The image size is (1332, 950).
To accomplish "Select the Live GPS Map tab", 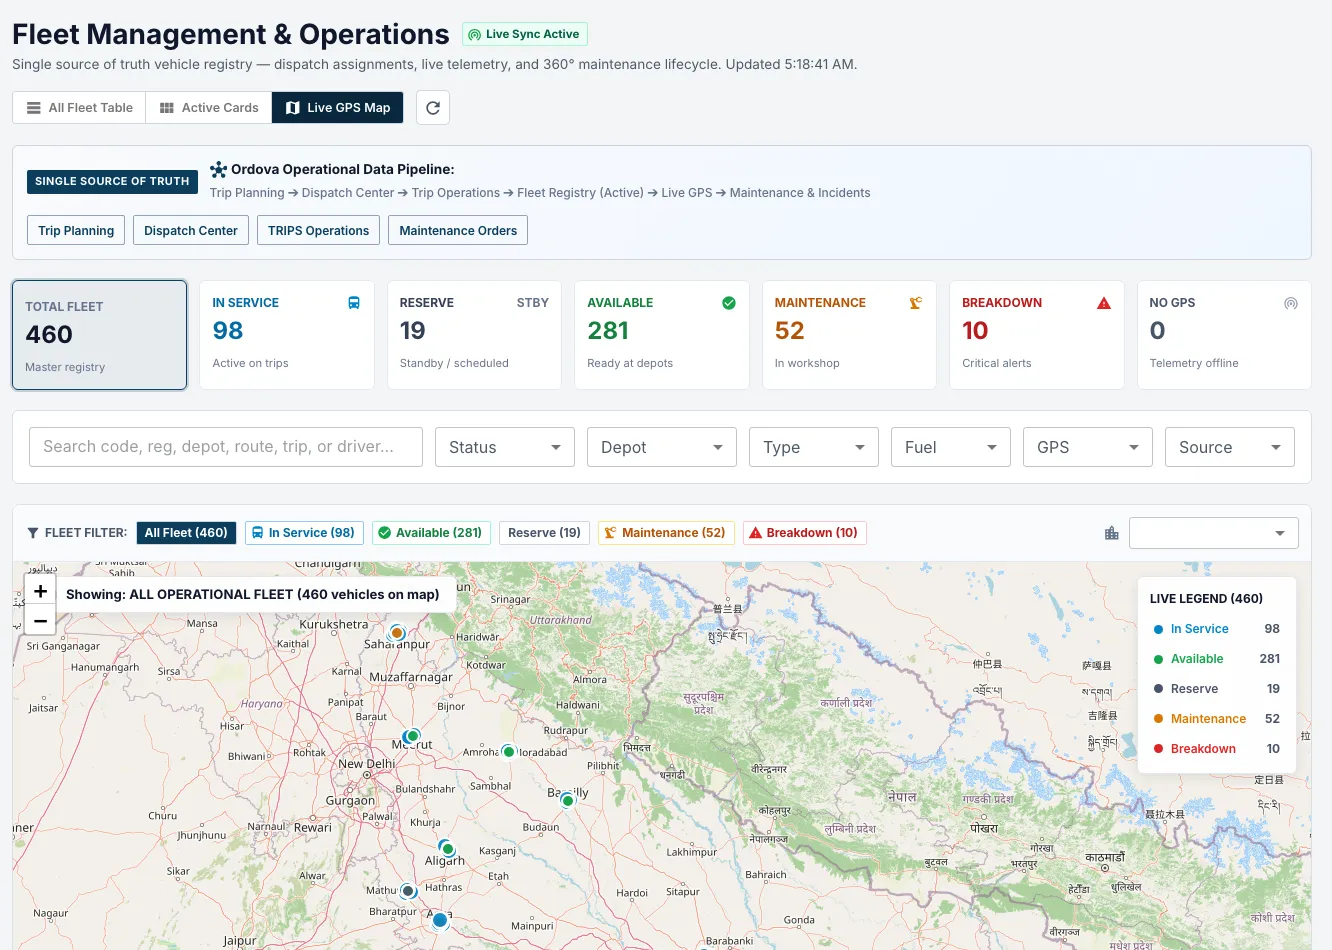I will coord(338,108).
